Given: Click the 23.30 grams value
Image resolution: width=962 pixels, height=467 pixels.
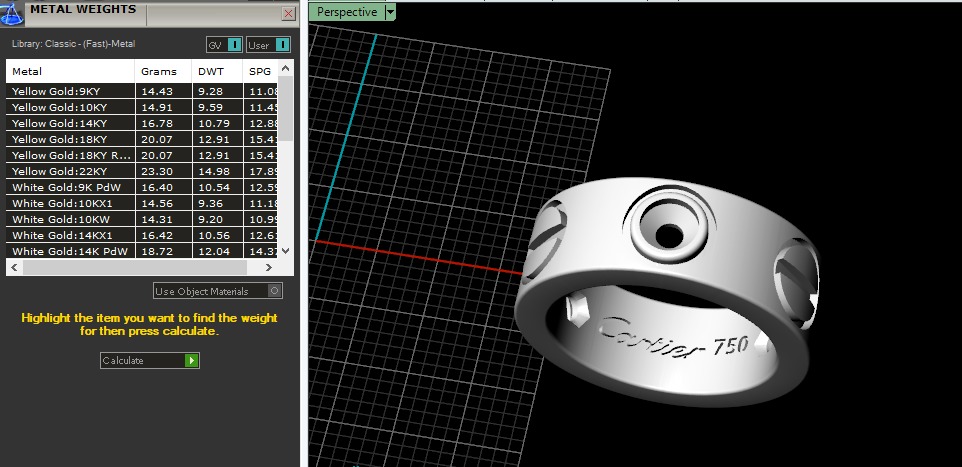Looking at the screenshot, I should coord(157,171).
